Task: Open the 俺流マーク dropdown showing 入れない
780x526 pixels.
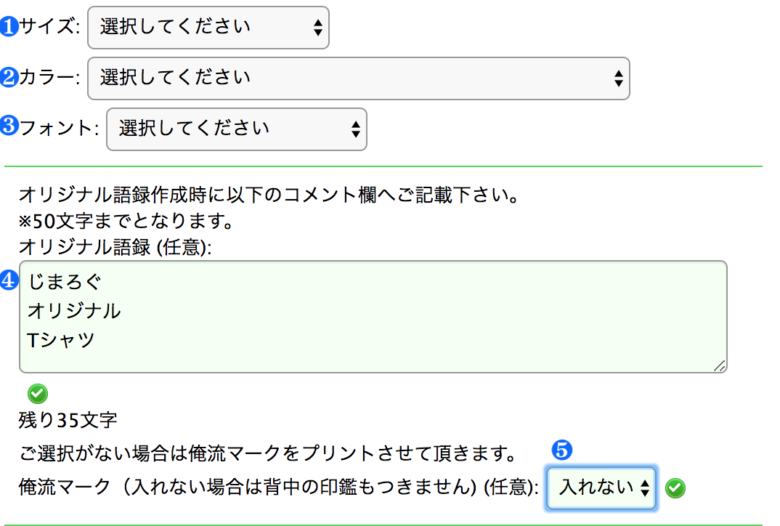Action: pyautogui.click(x=602, y=487)
